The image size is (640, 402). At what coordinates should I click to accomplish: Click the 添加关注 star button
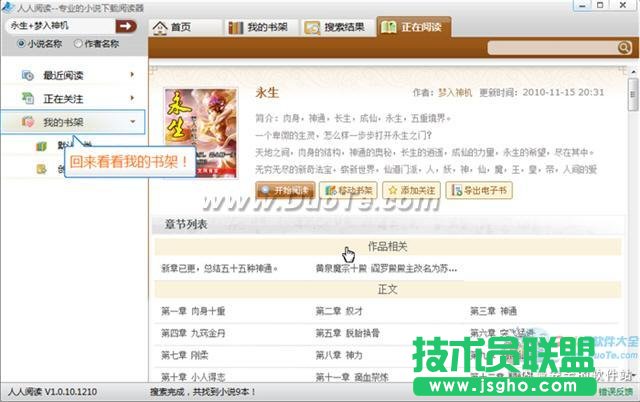click(x=411, y=190)
